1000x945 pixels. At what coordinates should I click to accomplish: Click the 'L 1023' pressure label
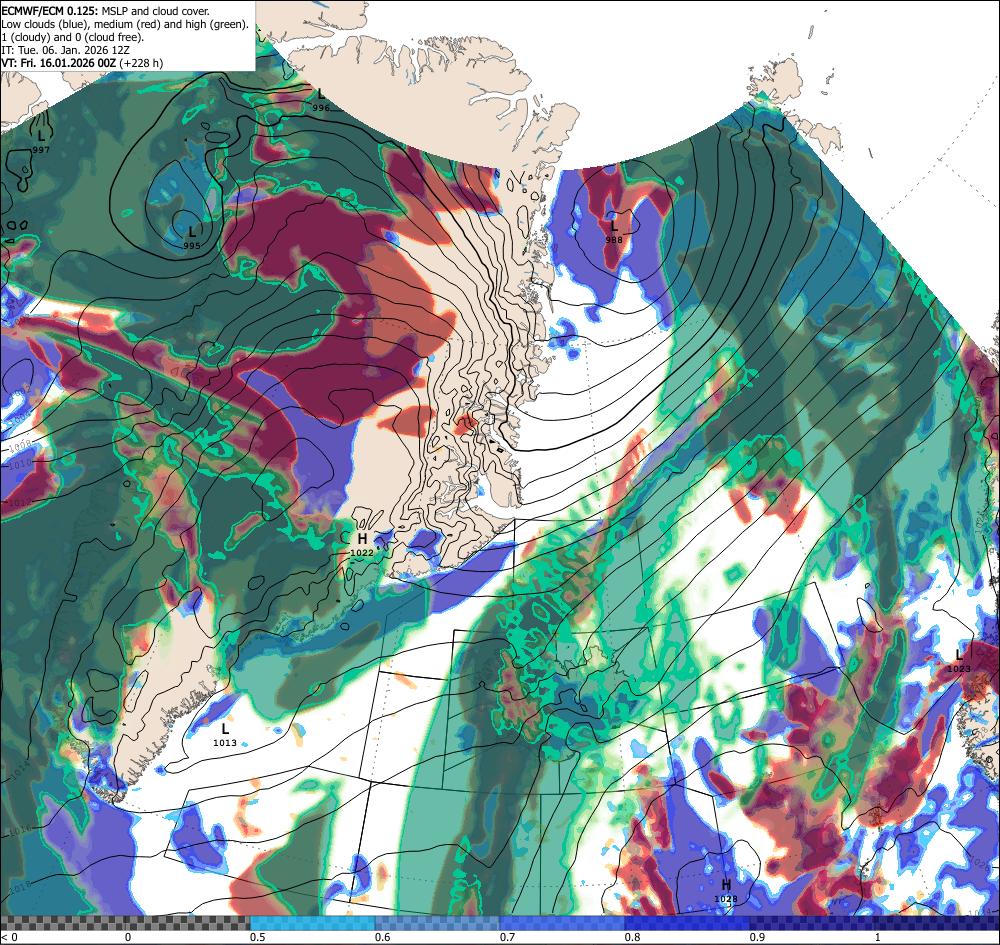coord(959,661)
